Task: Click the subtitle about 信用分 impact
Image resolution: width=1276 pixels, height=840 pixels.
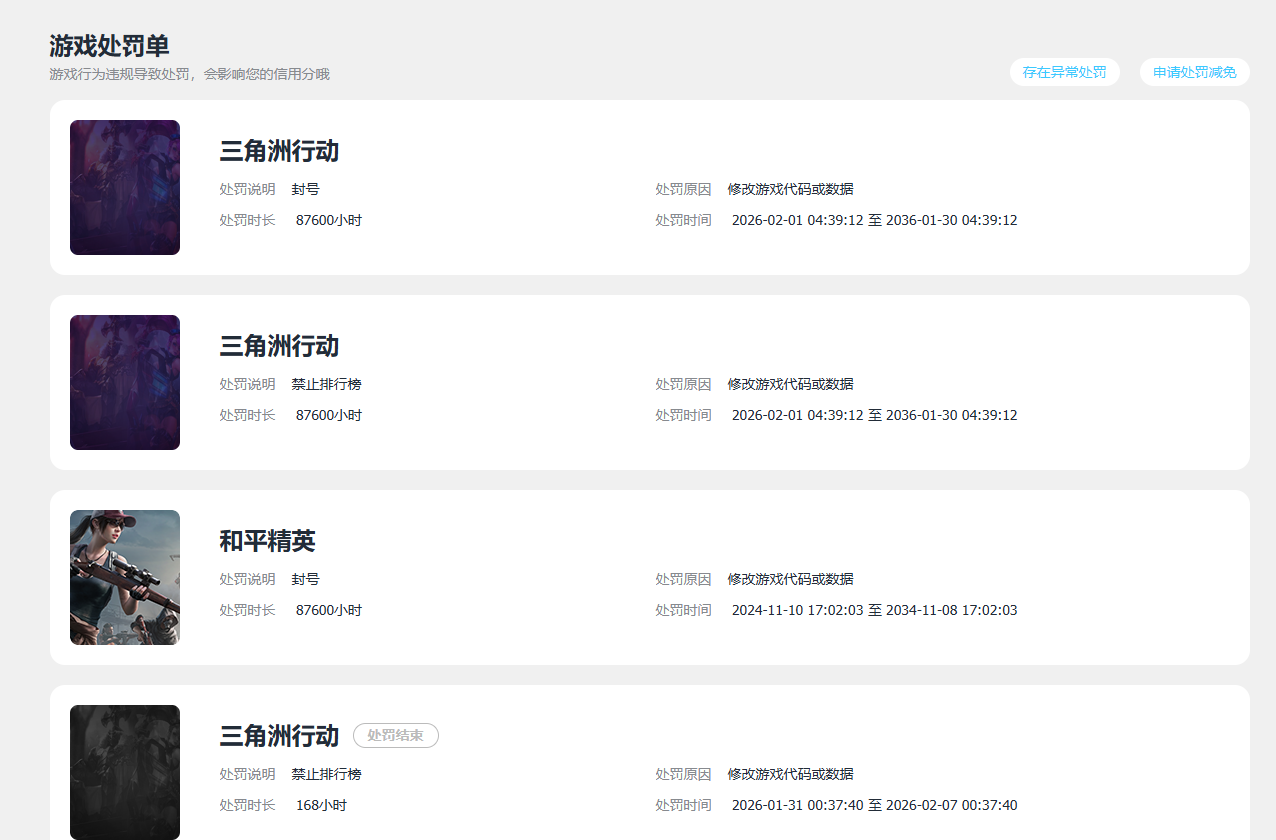Action: 189,74
